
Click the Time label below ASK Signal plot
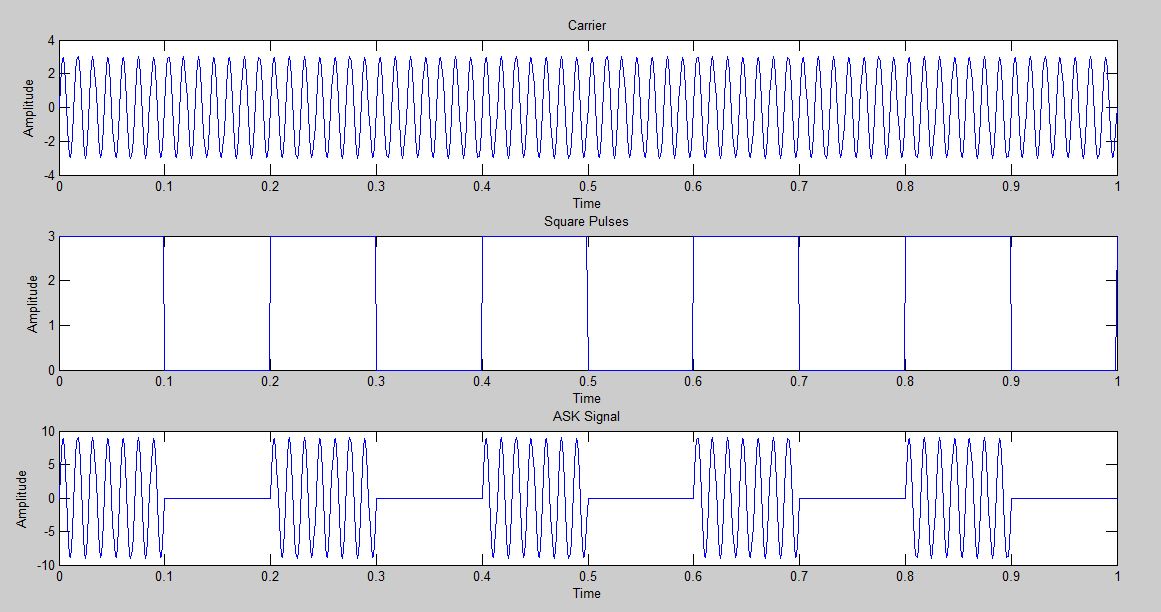pyautogui.click(x=587, y=593)
